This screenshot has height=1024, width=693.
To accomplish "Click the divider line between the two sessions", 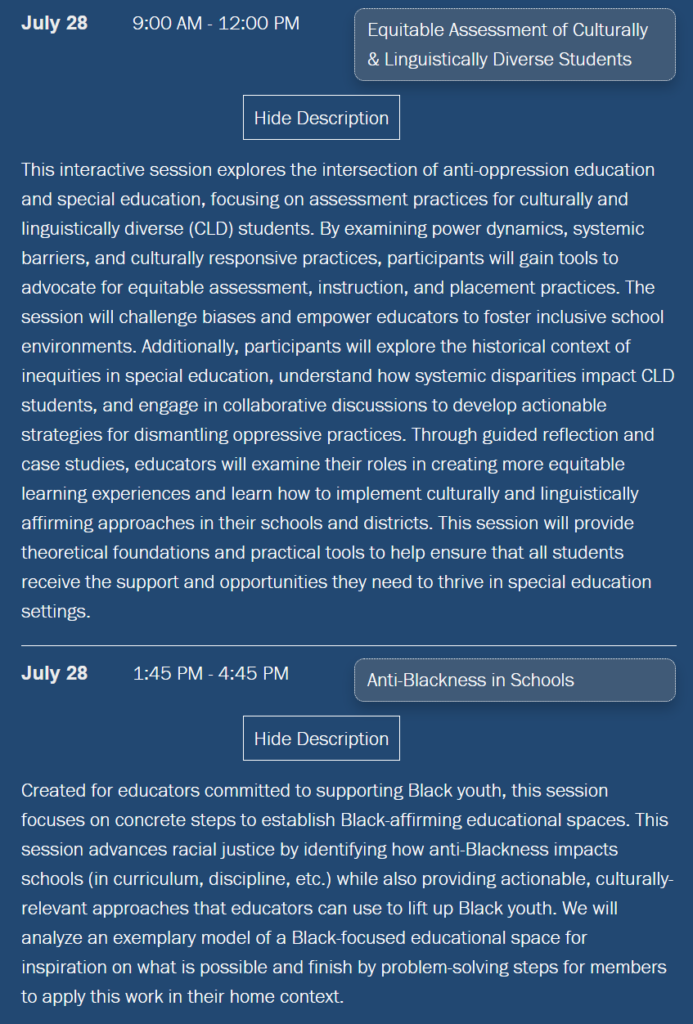I will (349, 645).
